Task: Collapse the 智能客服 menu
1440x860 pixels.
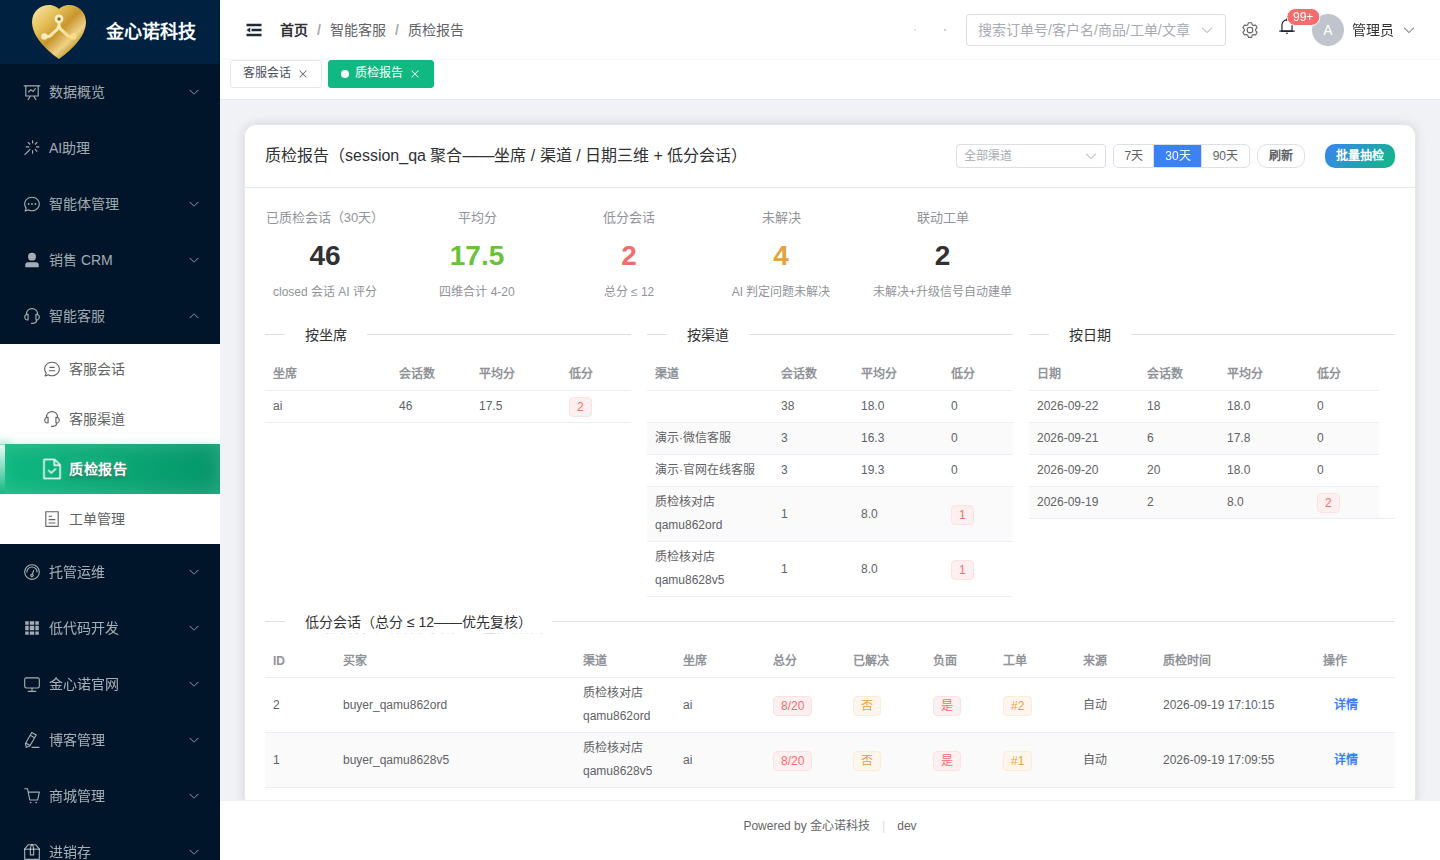Action: coord(110,316)
